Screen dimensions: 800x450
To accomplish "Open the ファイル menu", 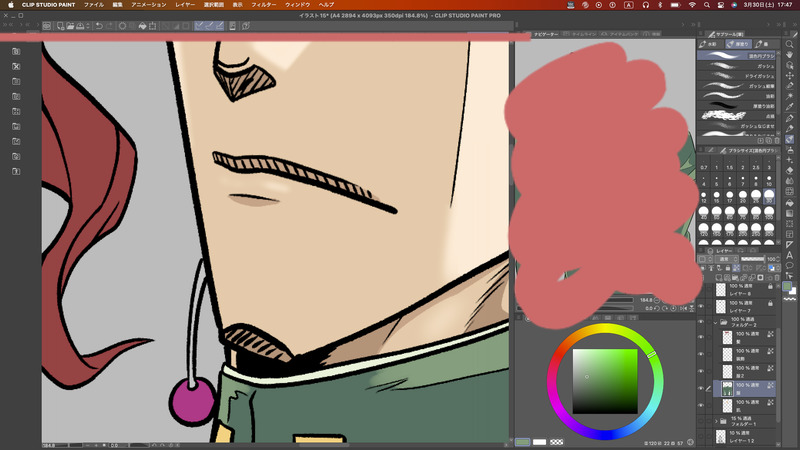I will tap(94, 5).
